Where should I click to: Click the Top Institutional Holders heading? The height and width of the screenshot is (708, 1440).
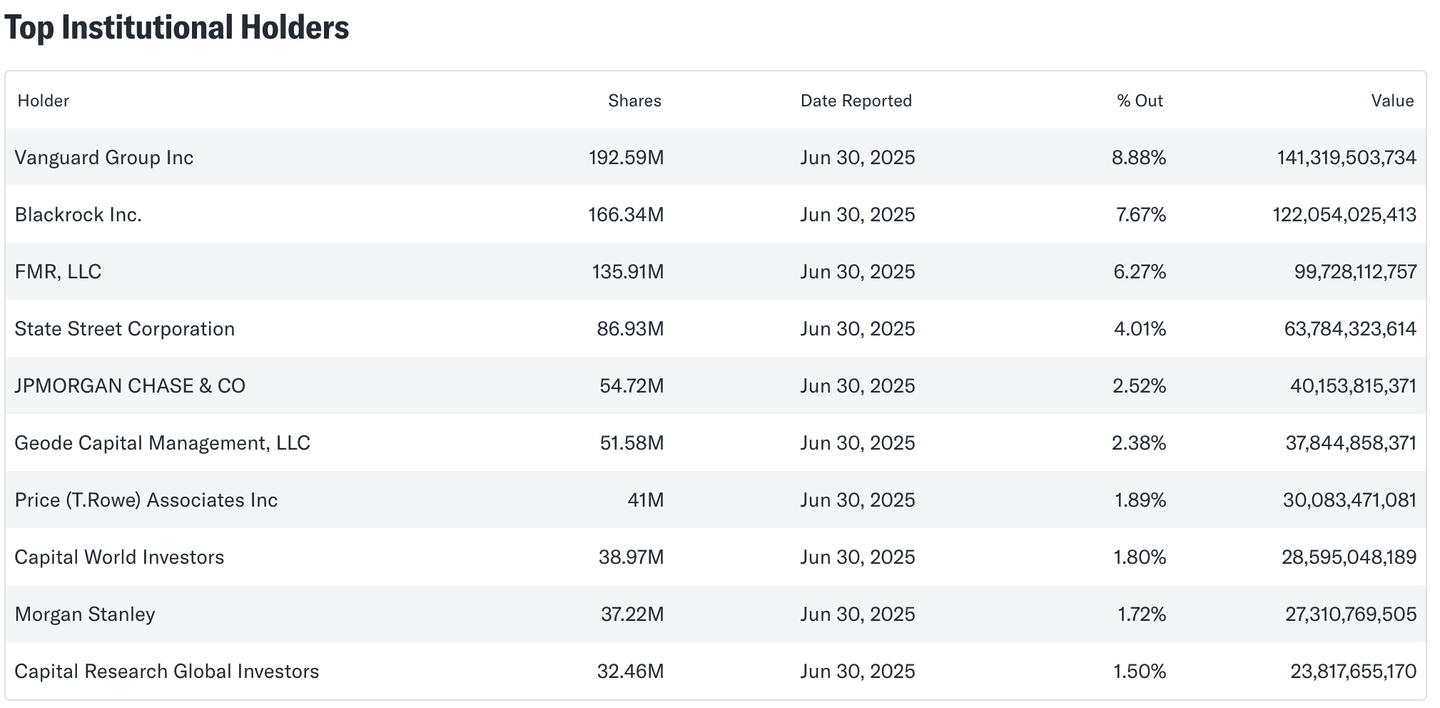tap(177, 28)
